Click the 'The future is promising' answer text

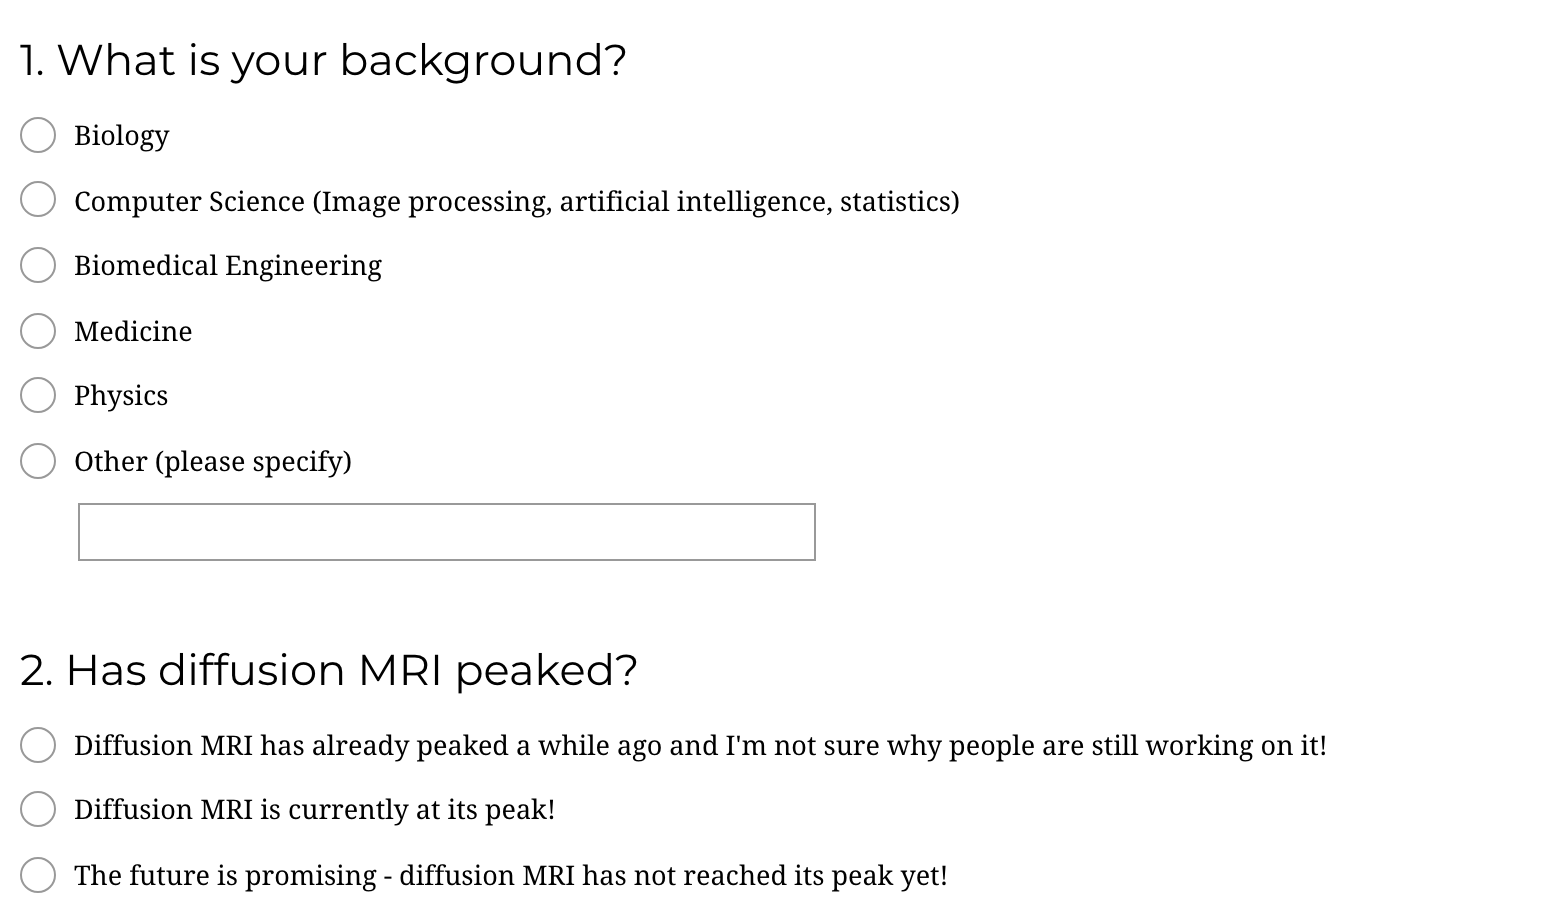[510, 876]
